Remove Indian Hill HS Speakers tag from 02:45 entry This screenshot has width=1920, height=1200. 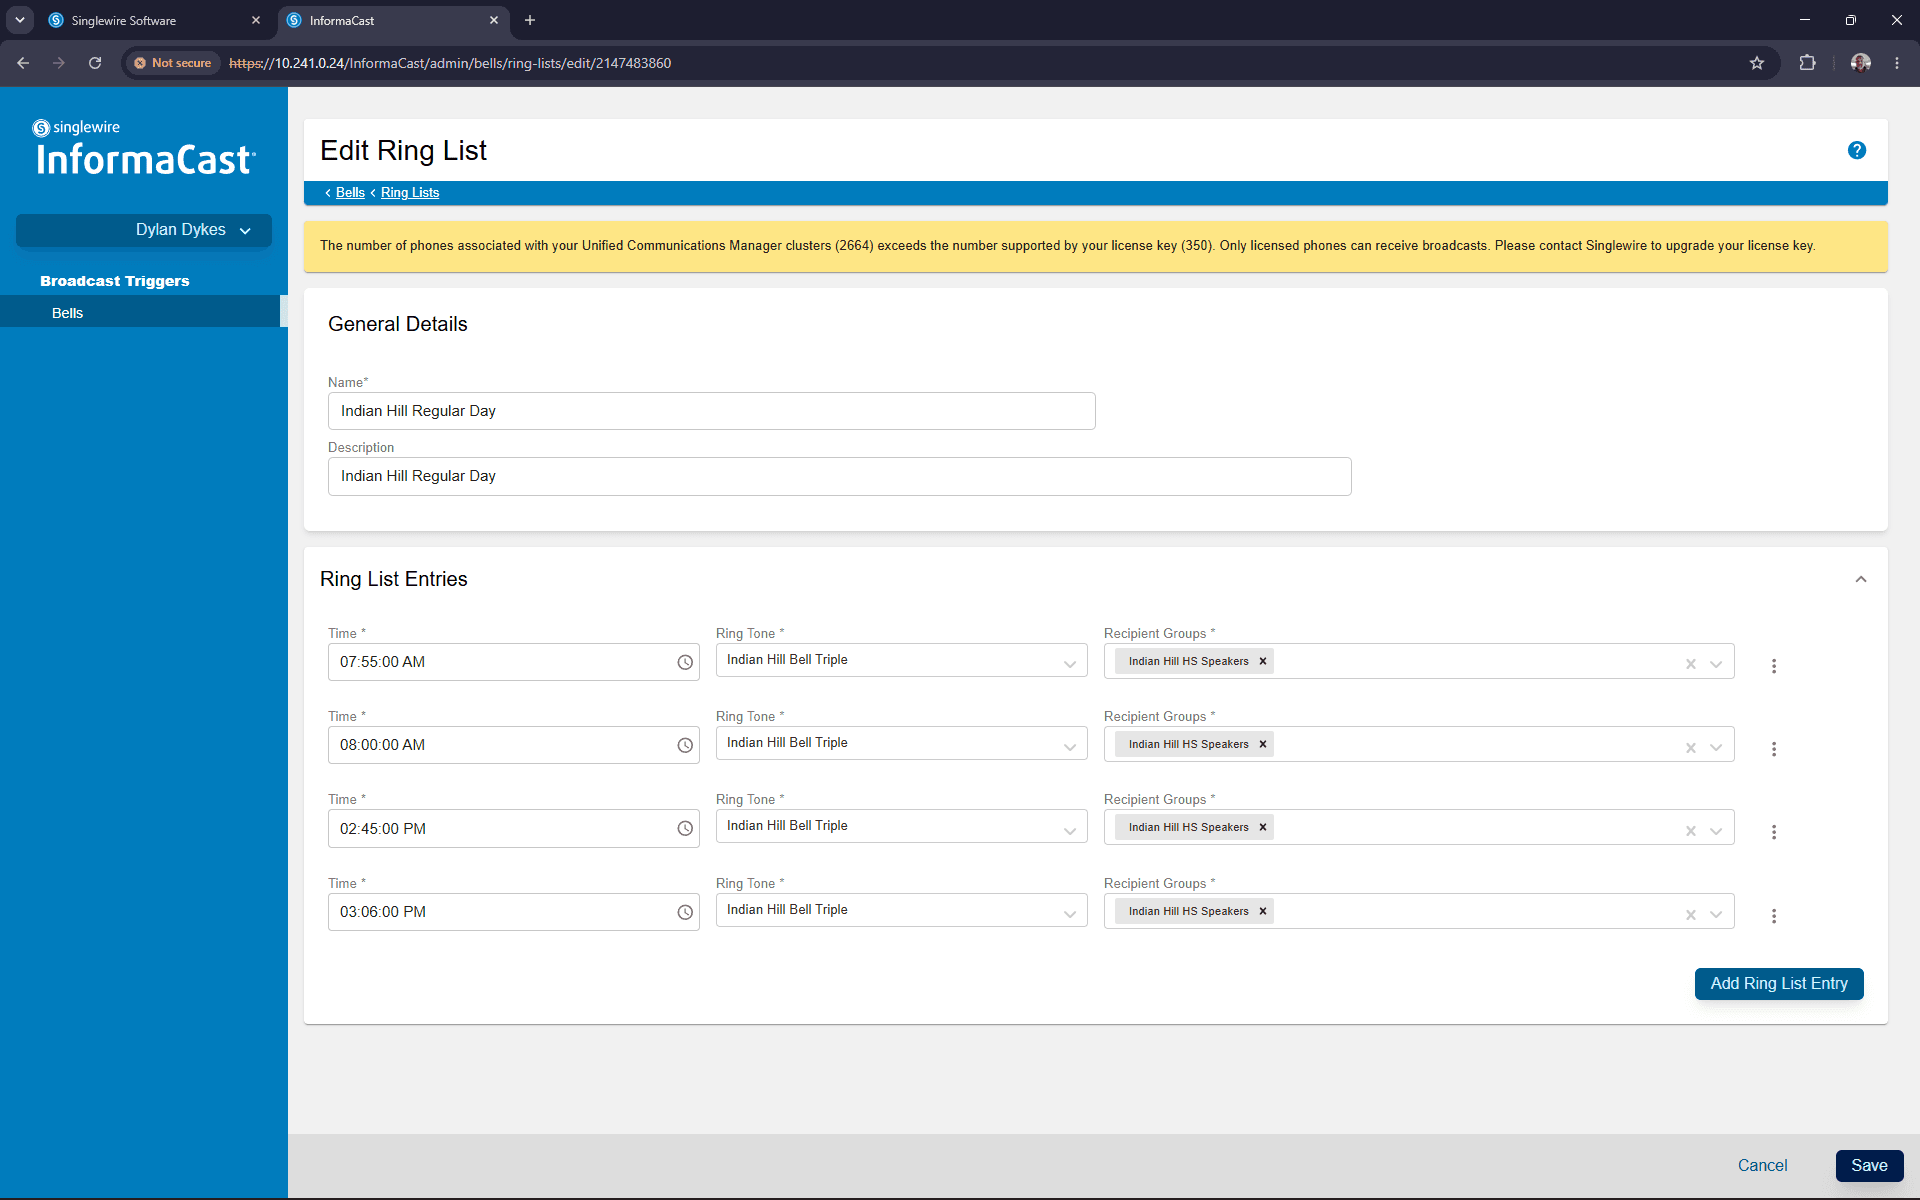pyautogui.click(x=1263, y=827)
